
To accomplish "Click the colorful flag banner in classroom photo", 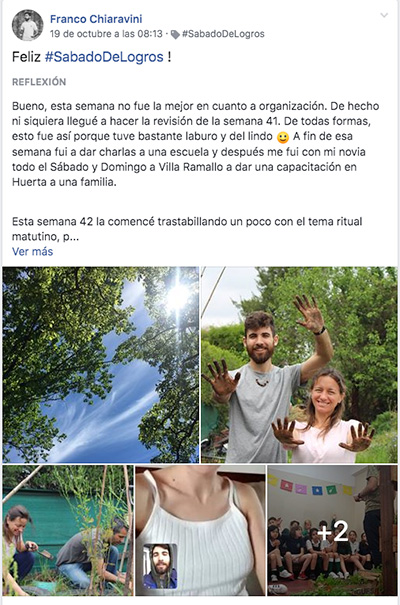I will 310,486.
